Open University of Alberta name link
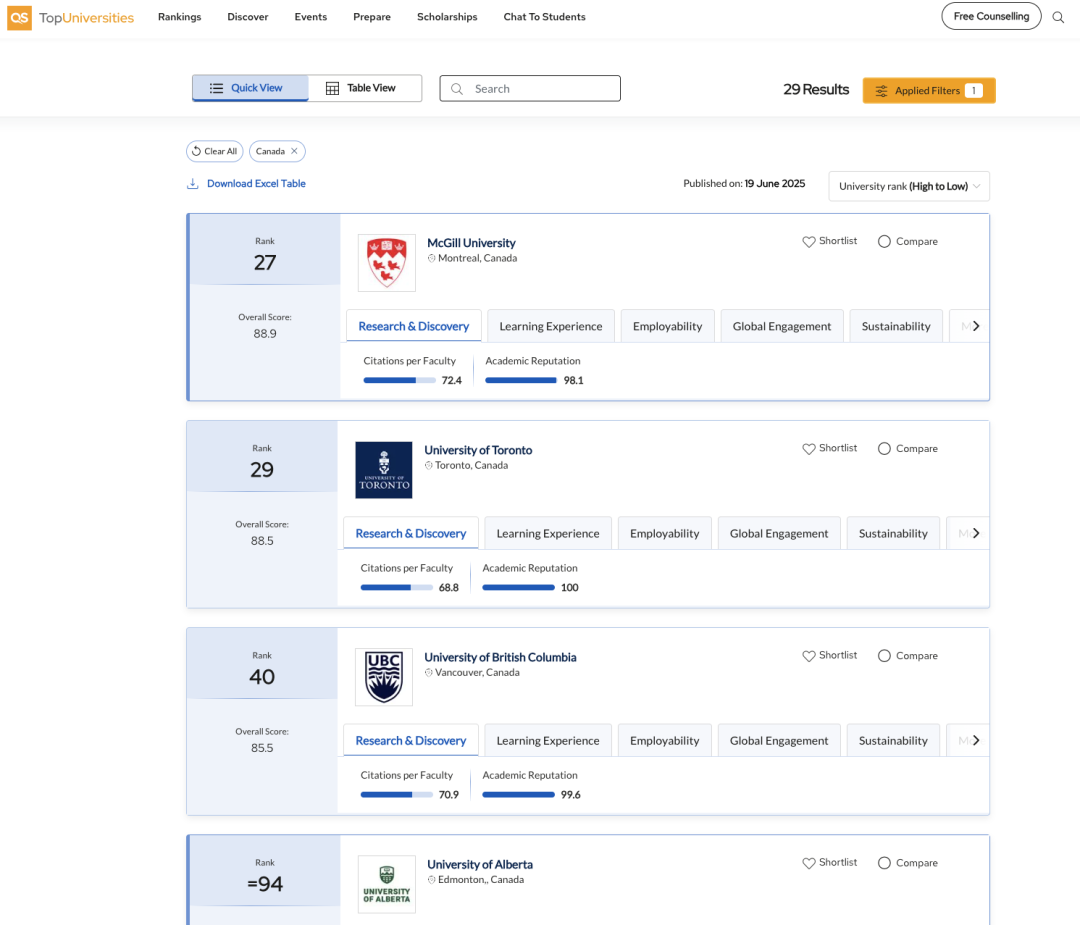Image resolution: width=1080 pixels, height=925 pixels. point(480,864)
